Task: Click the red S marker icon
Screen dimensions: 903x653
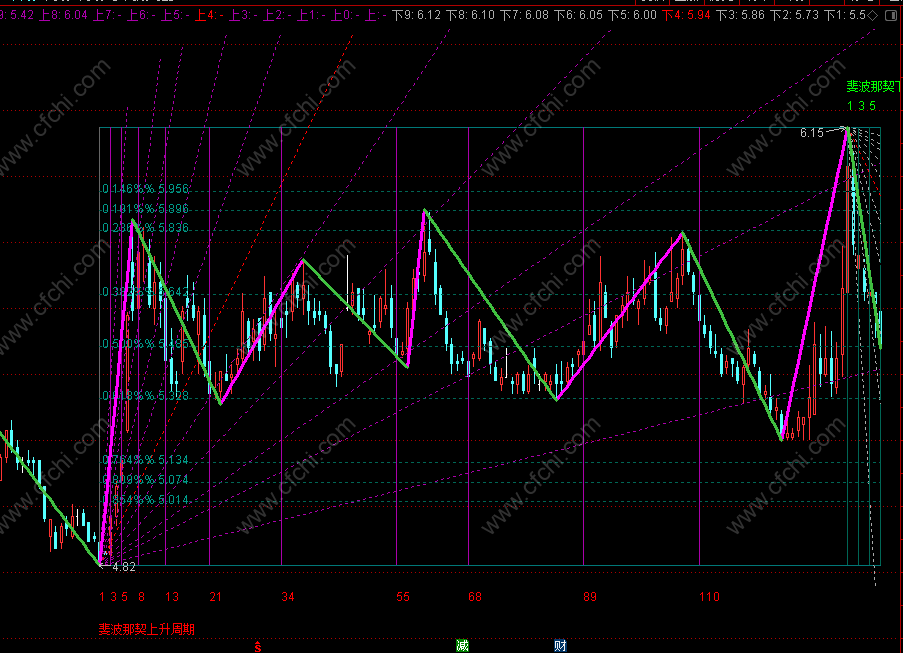Action: pos(258,646)
